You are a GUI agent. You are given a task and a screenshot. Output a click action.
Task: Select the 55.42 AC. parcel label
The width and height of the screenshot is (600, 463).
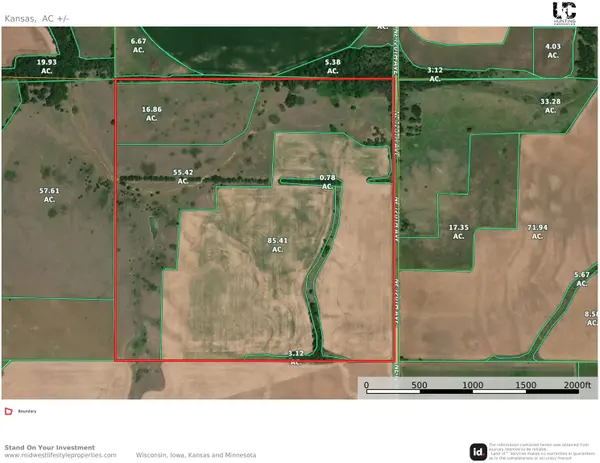click(183, 176)
